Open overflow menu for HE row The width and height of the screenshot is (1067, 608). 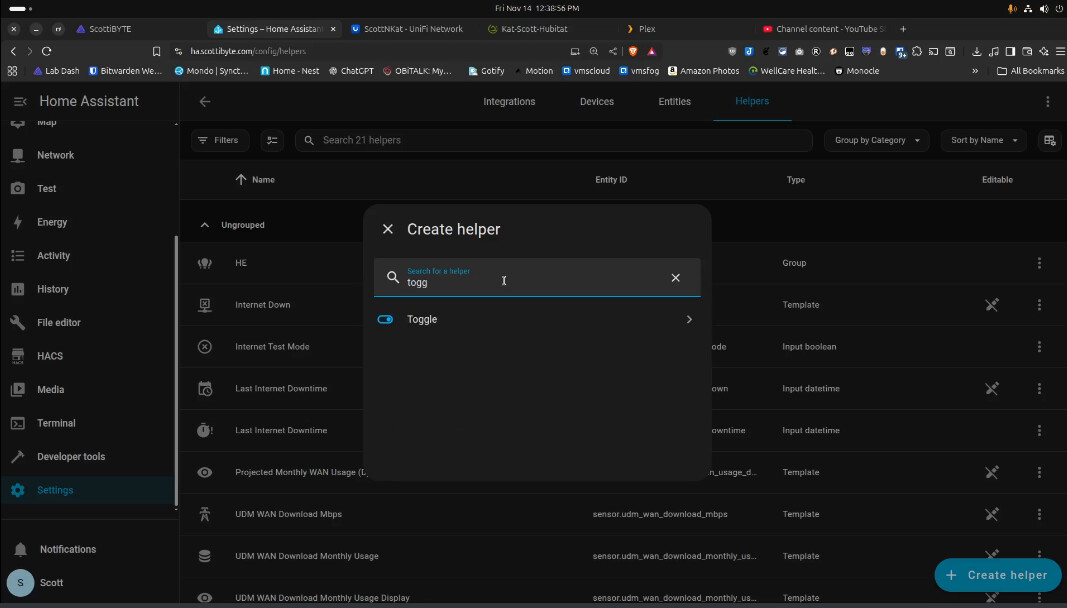pyautogui.click(x=1039, y=263)
